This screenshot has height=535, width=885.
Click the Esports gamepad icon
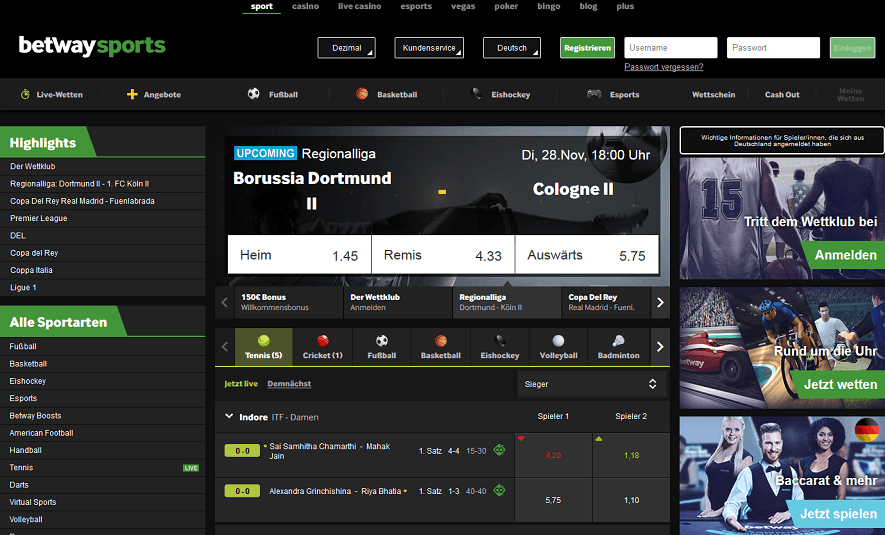click(x=594, y=94)
